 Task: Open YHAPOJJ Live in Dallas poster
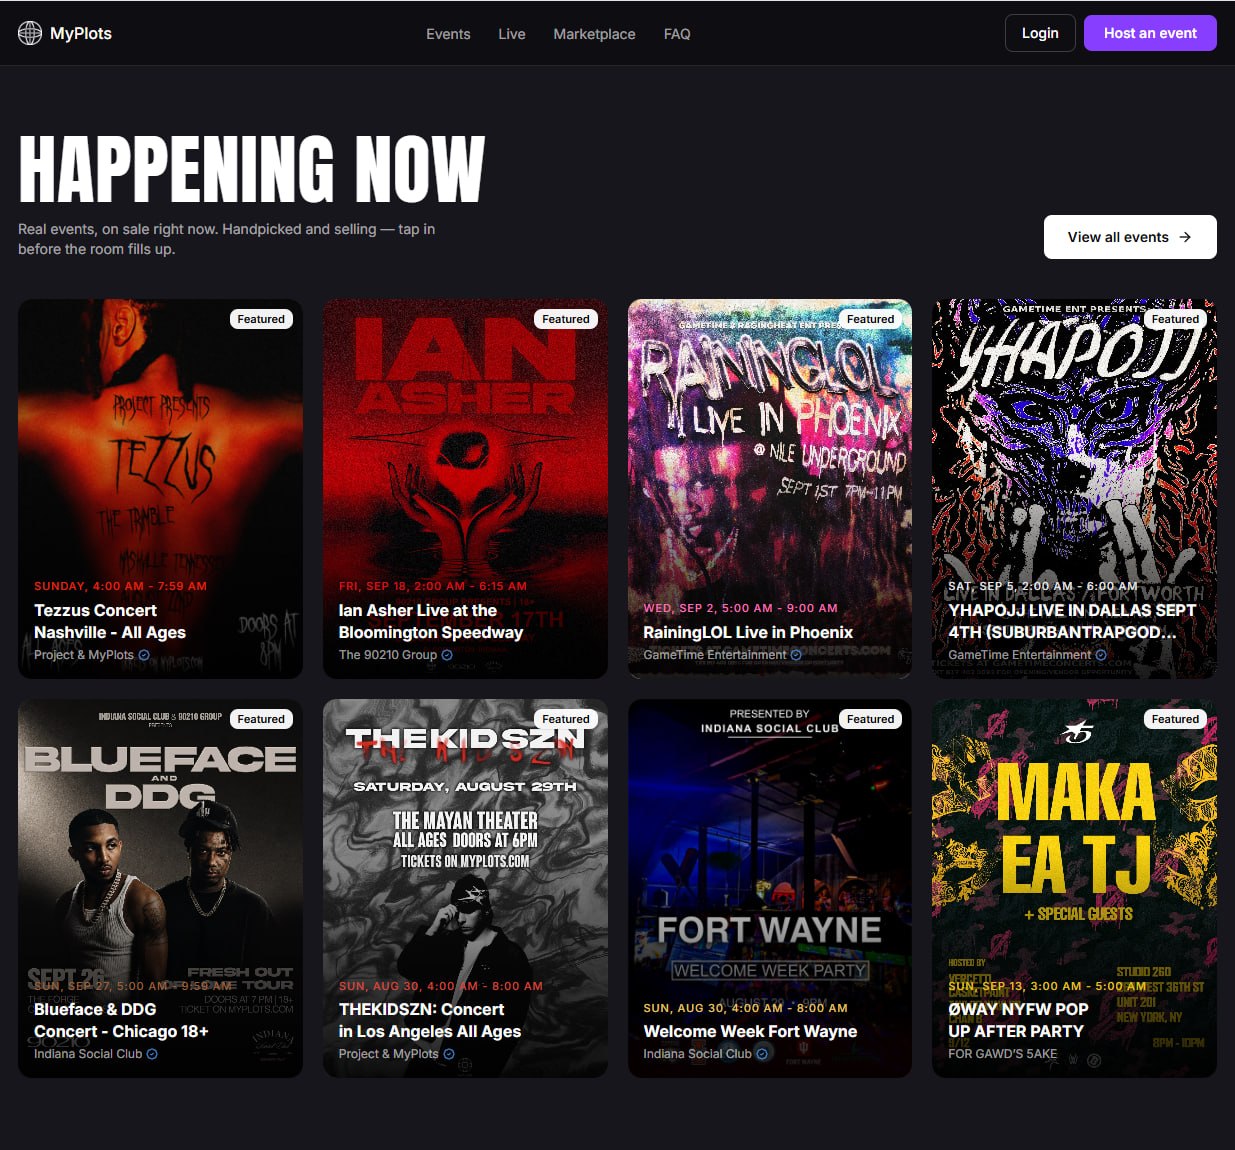coord(1074,489)
